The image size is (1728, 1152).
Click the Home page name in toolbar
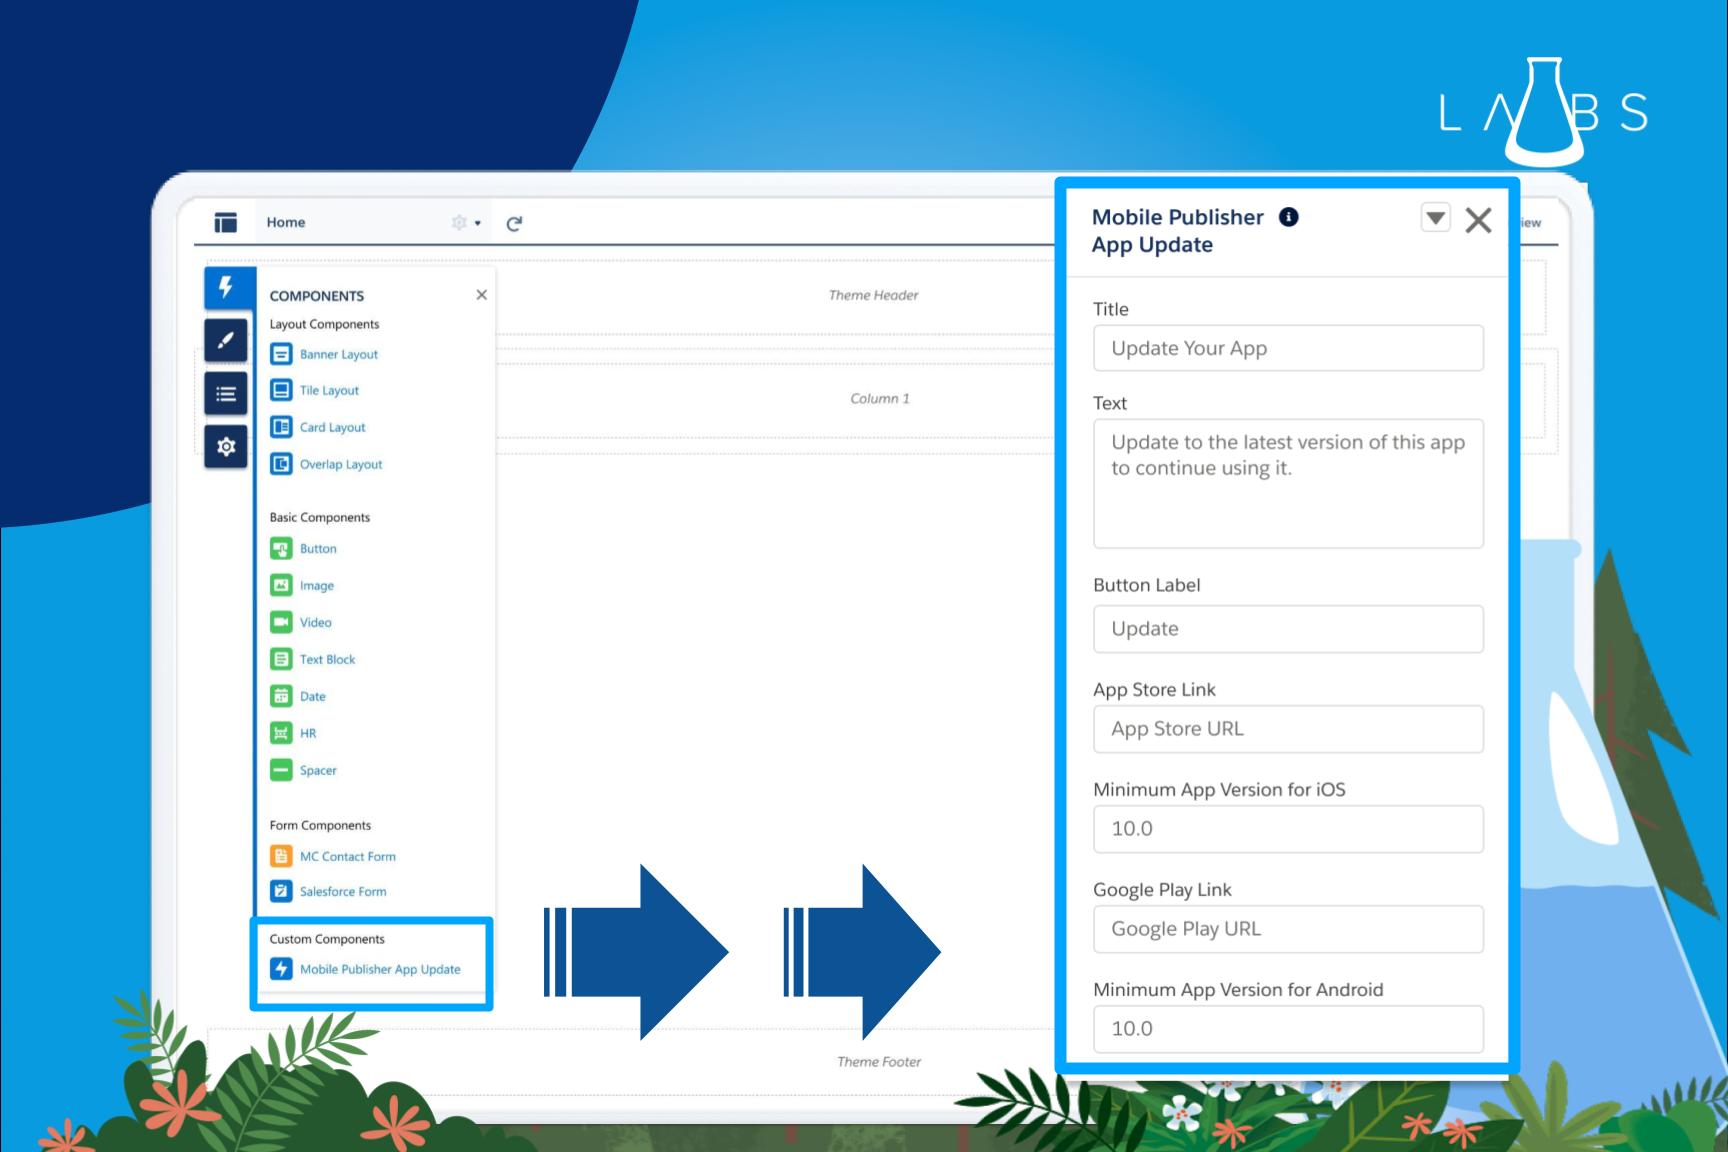pyautogui.click(x=286, y=222)
